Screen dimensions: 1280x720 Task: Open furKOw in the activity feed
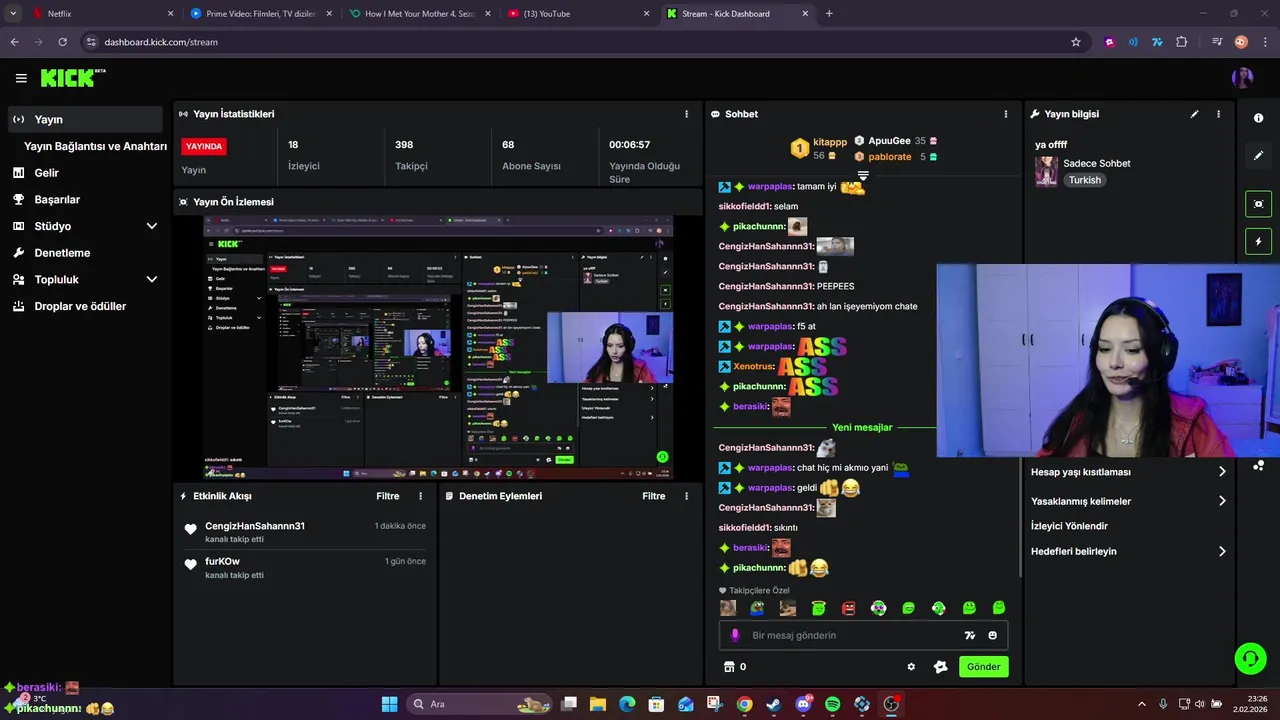pos(222,562)
